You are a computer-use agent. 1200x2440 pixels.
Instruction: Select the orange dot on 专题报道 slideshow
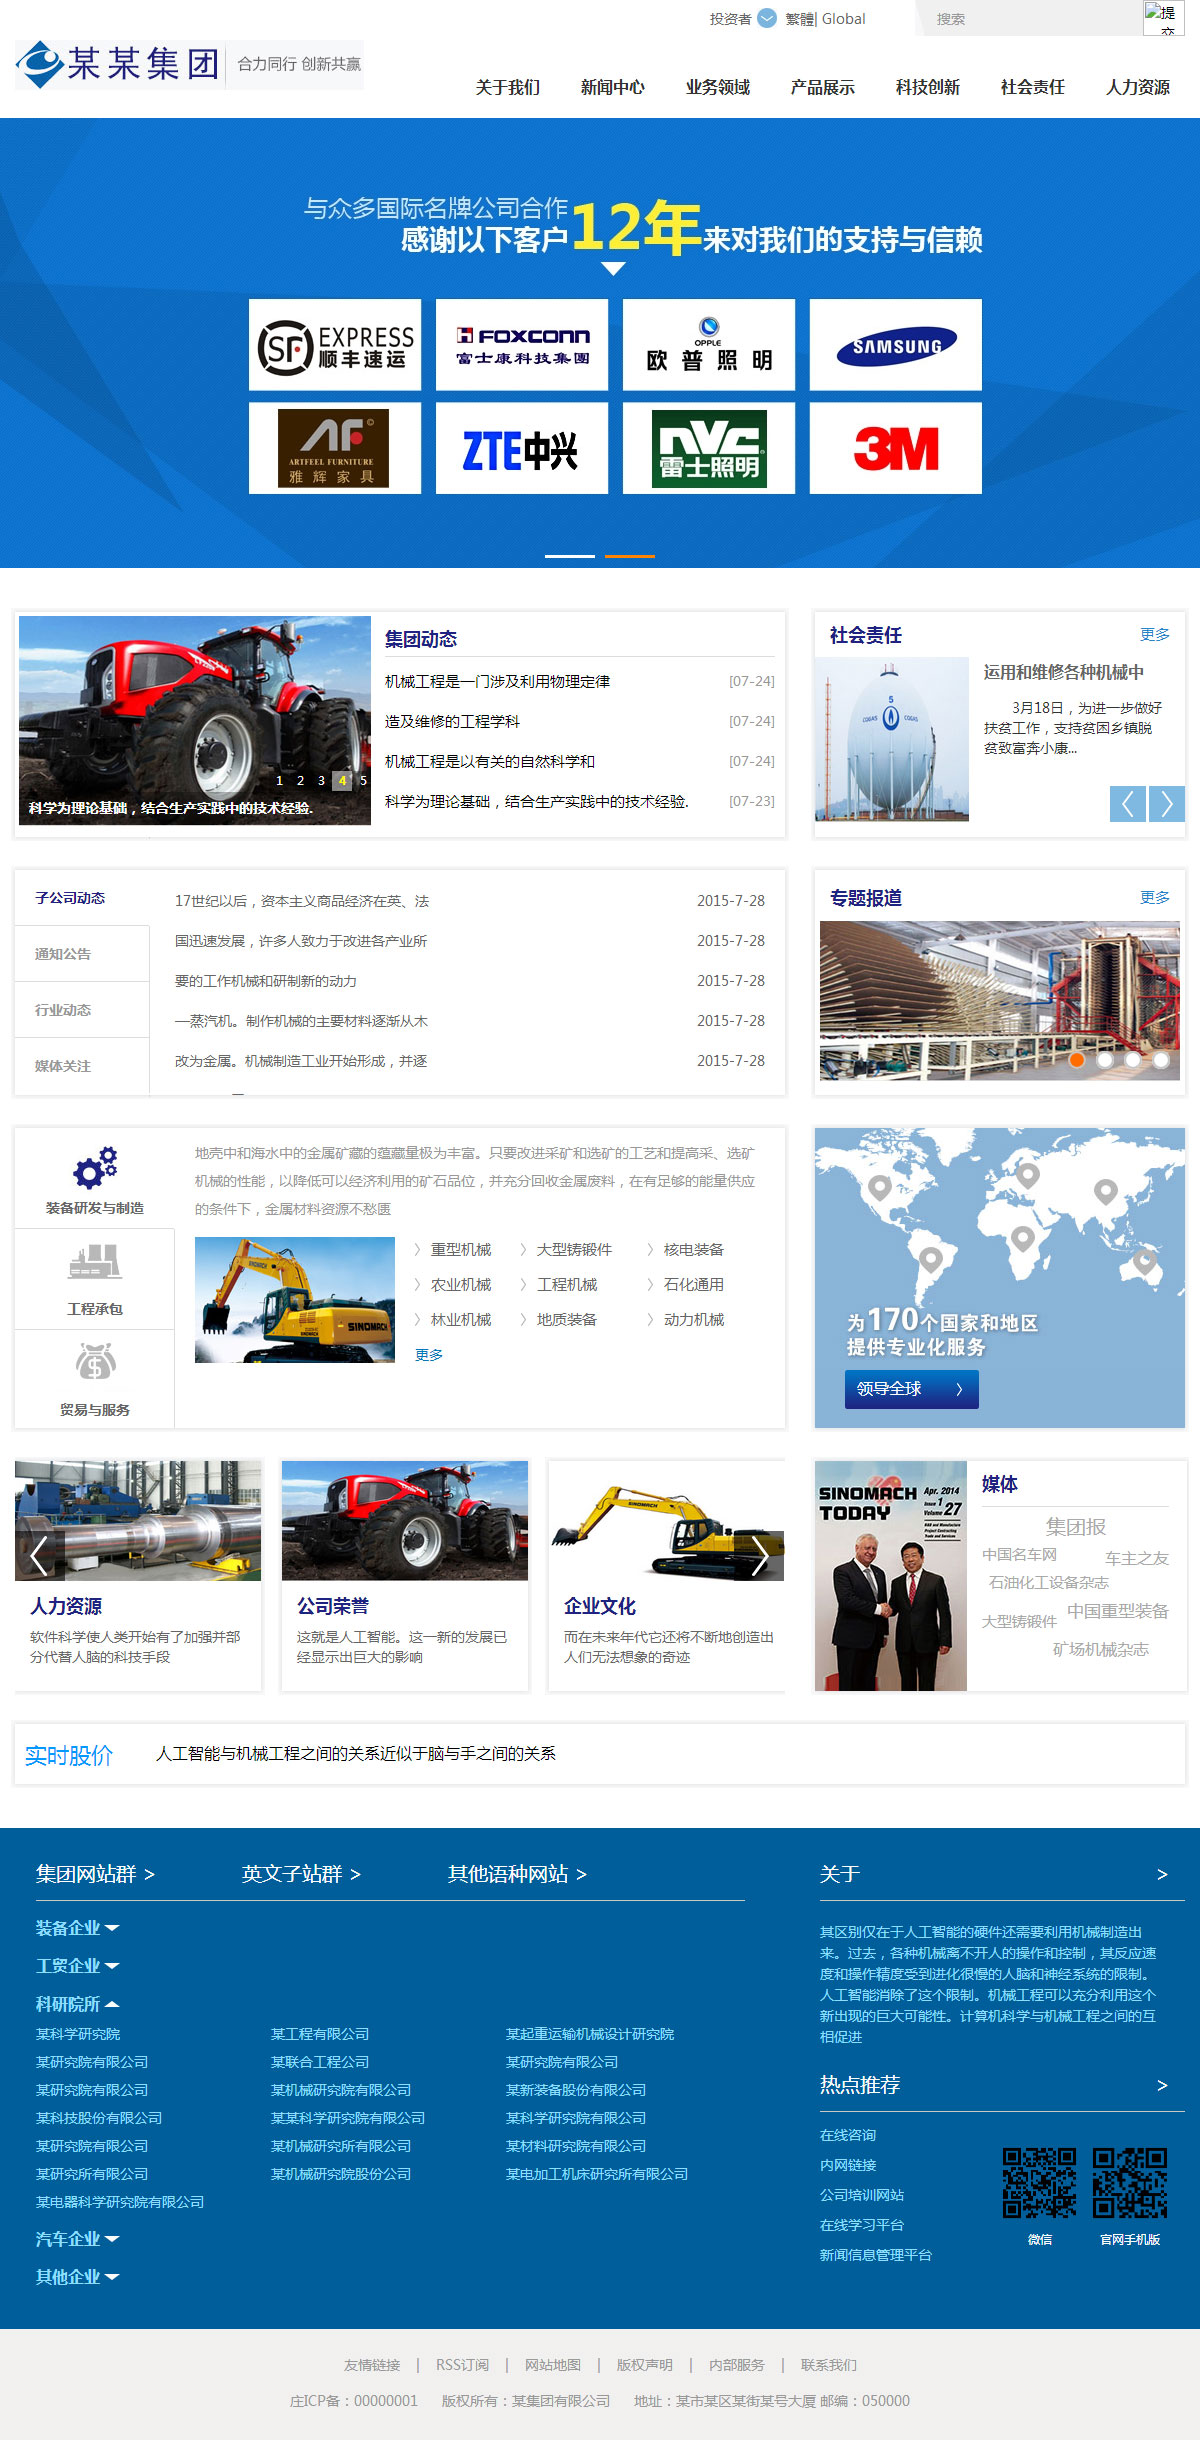click(1077, 1060)
